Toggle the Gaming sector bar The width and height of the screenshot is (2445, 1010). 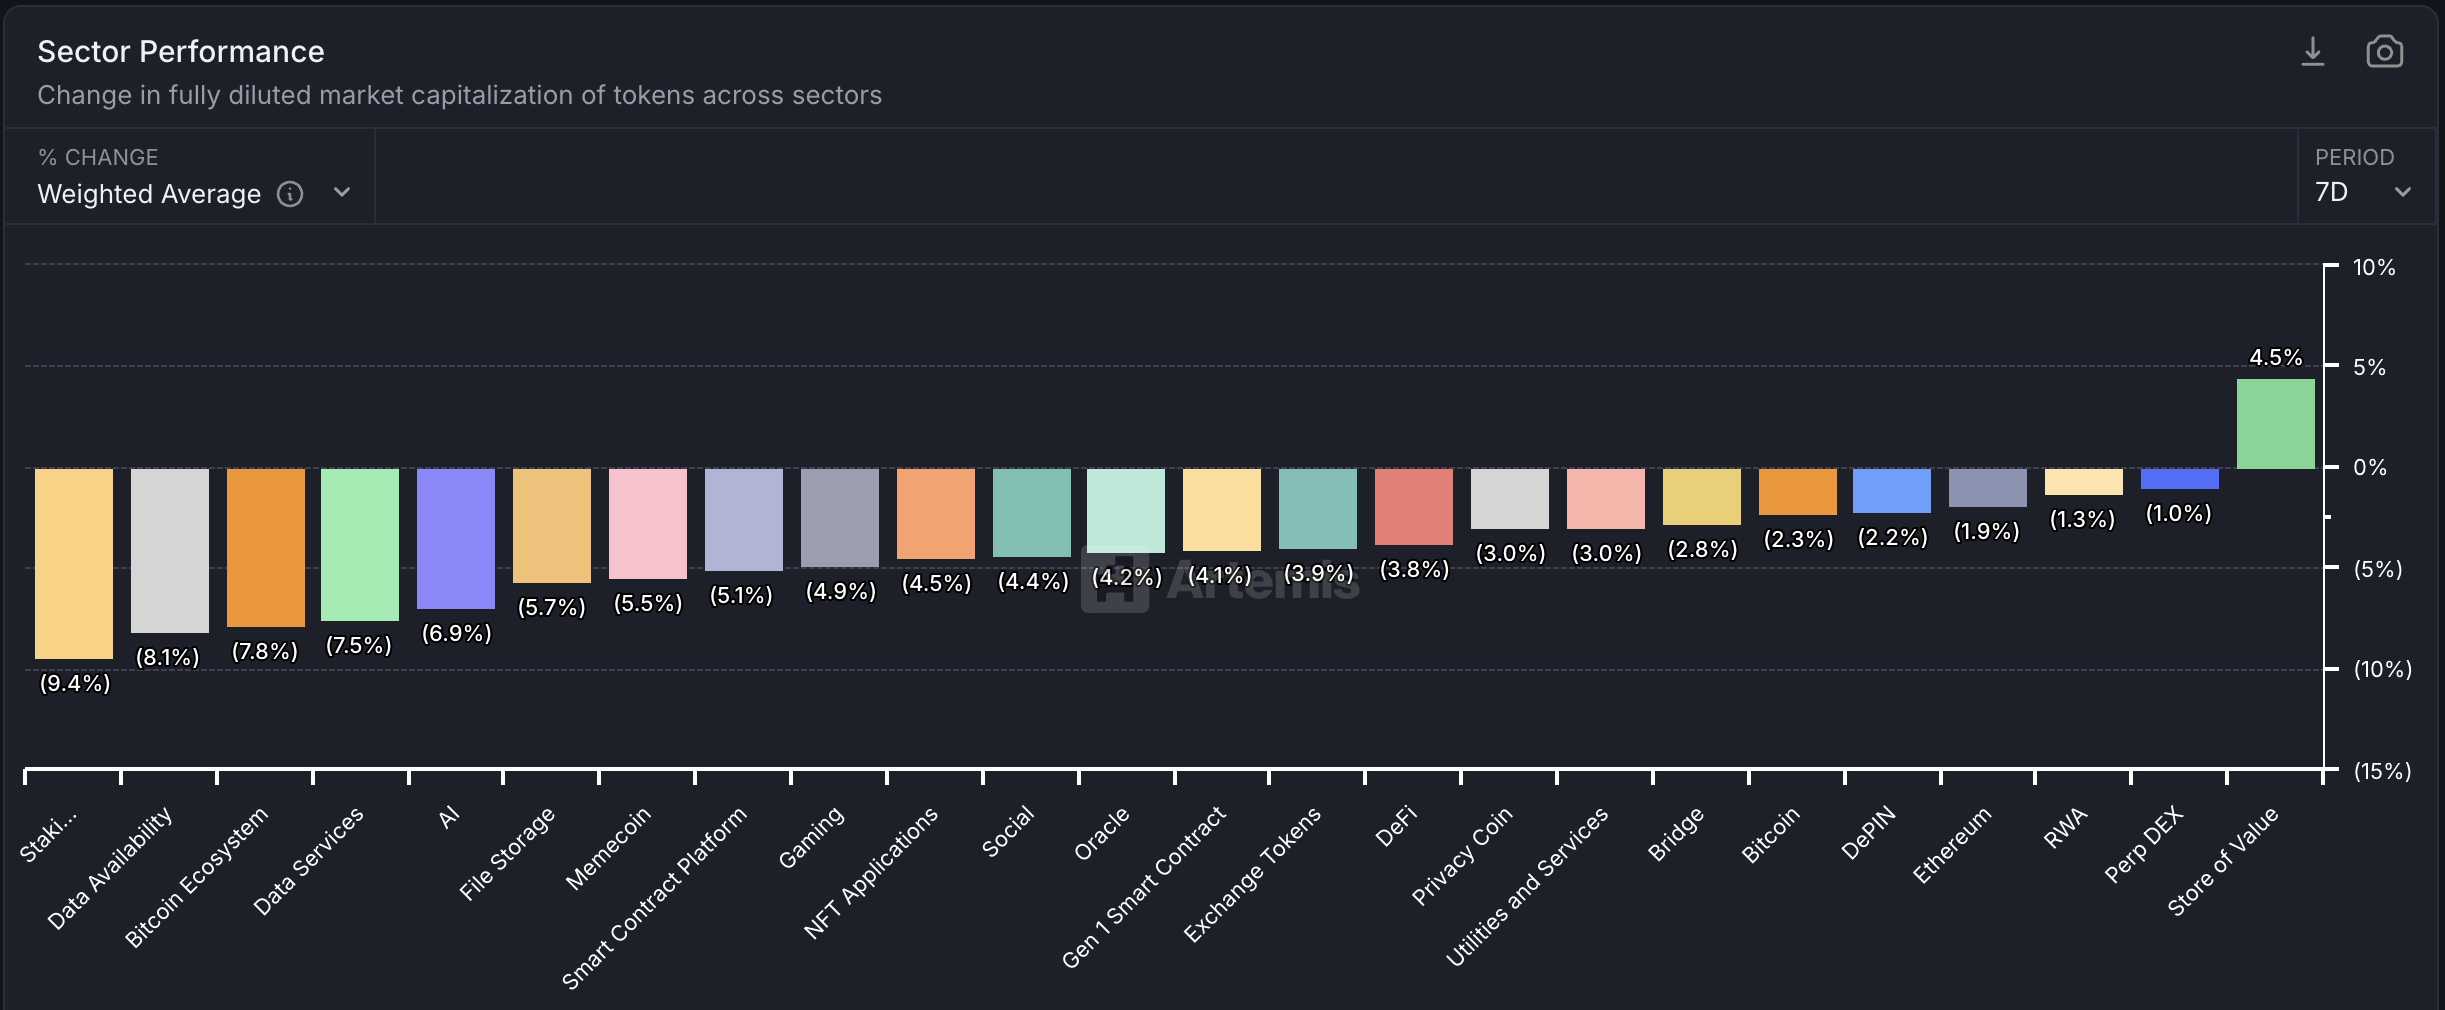(839, 520)
